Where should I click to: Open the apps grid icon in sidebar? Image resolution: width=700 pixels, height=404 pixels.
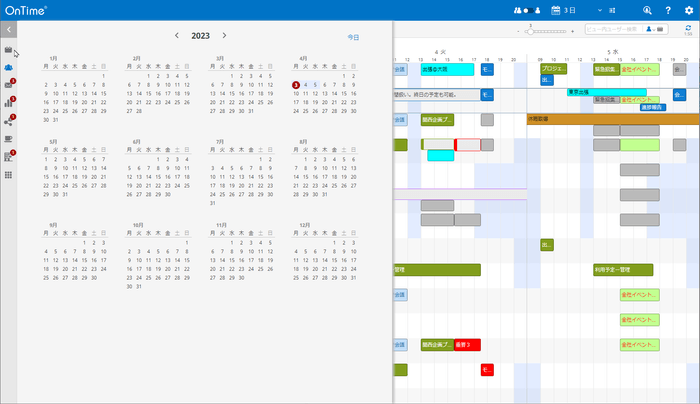[9, 175]
